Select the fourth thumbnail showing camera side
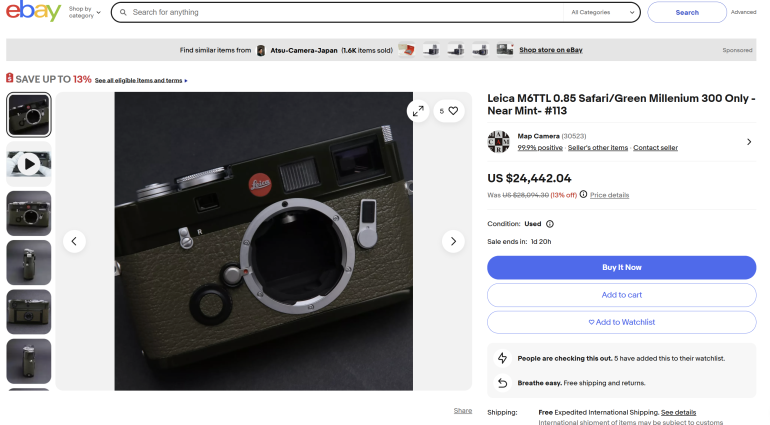 [28, 262]
